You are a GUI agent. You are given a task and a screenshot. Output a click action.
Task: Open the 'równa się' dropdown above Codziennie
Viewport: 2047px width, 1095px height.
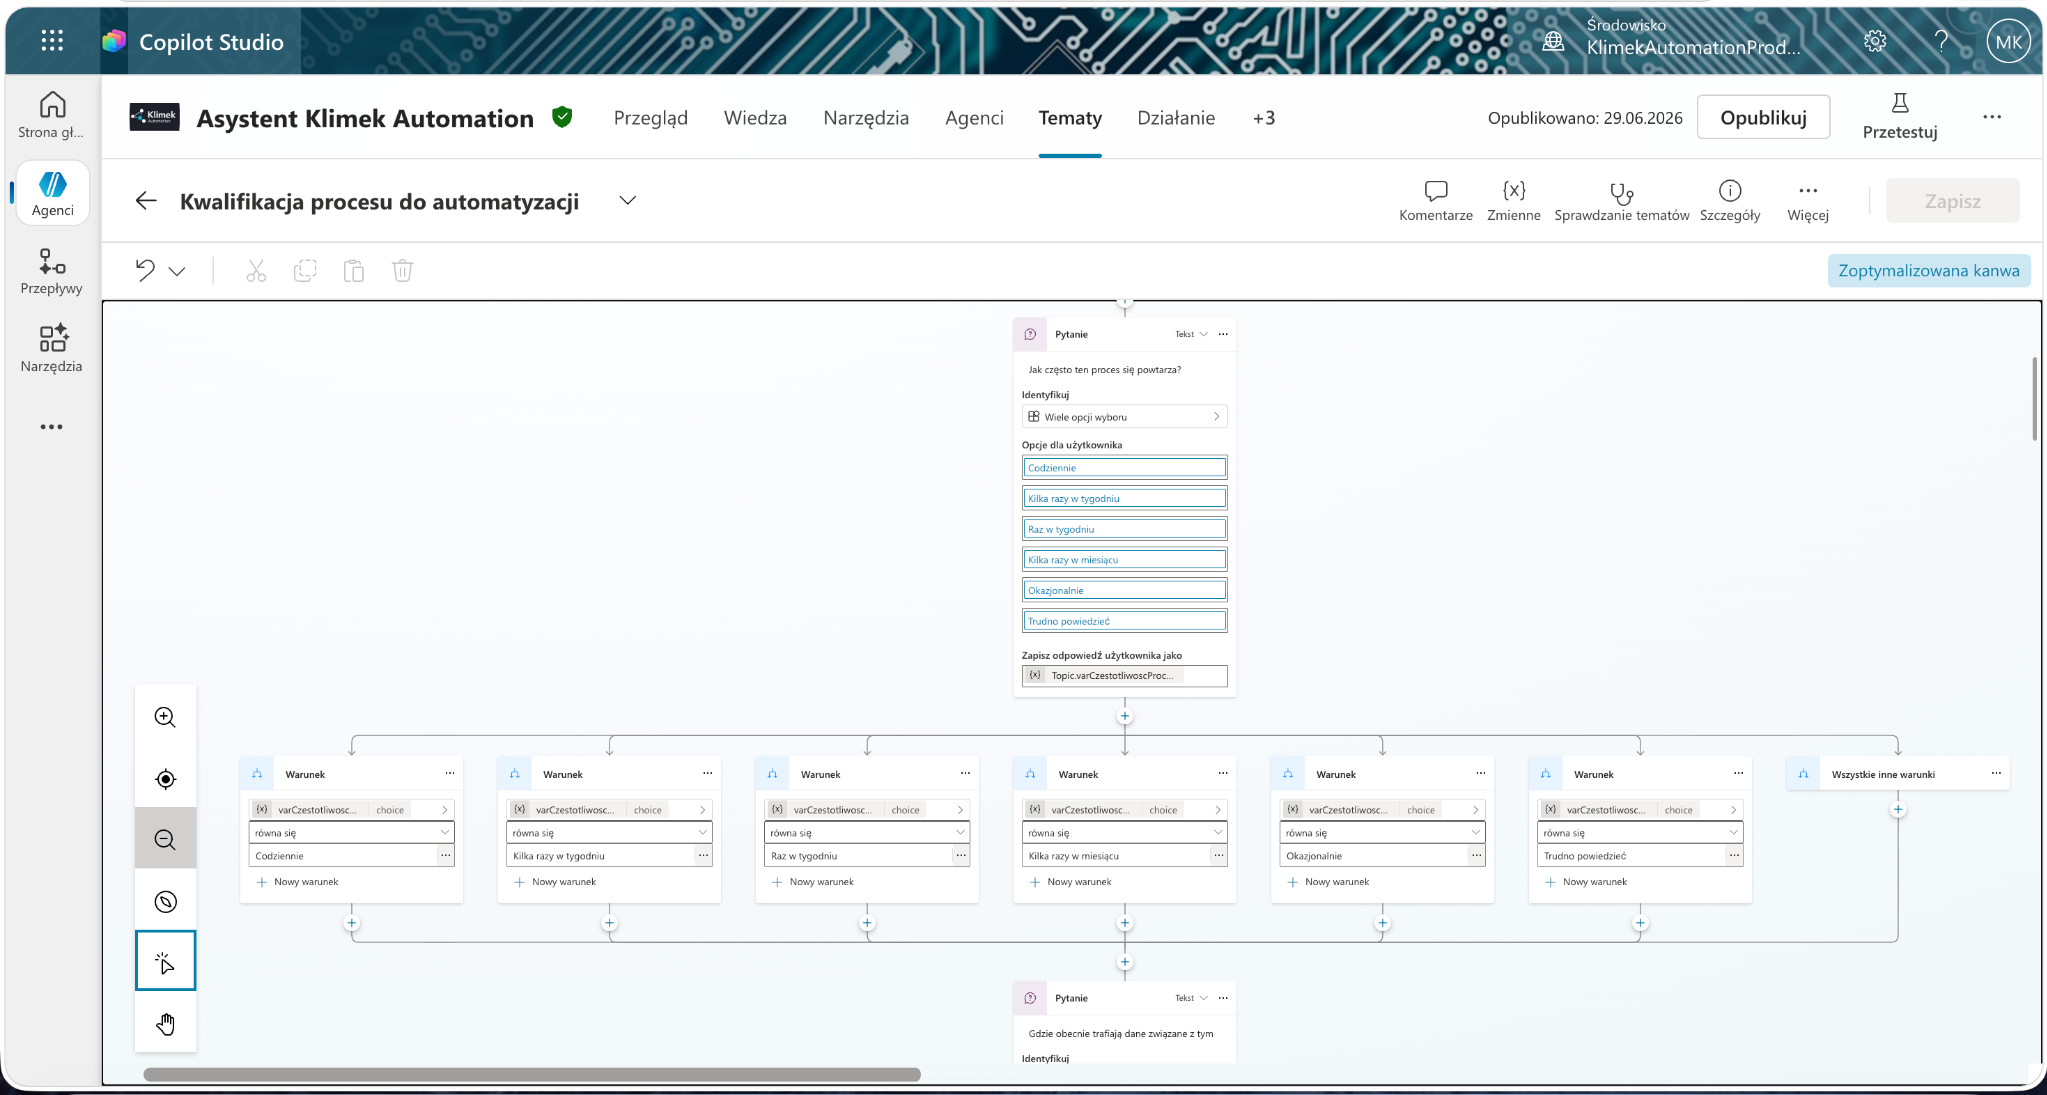pos(351,832)
